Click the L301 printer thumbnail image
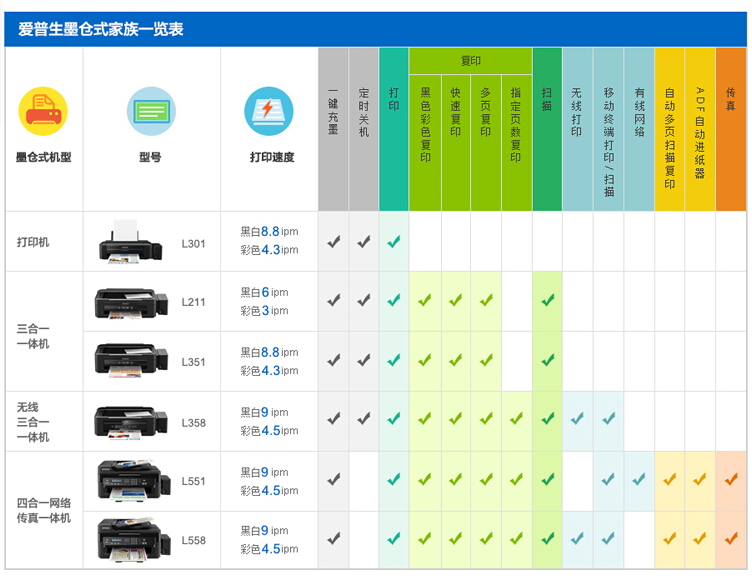 [x=130, y=242]
